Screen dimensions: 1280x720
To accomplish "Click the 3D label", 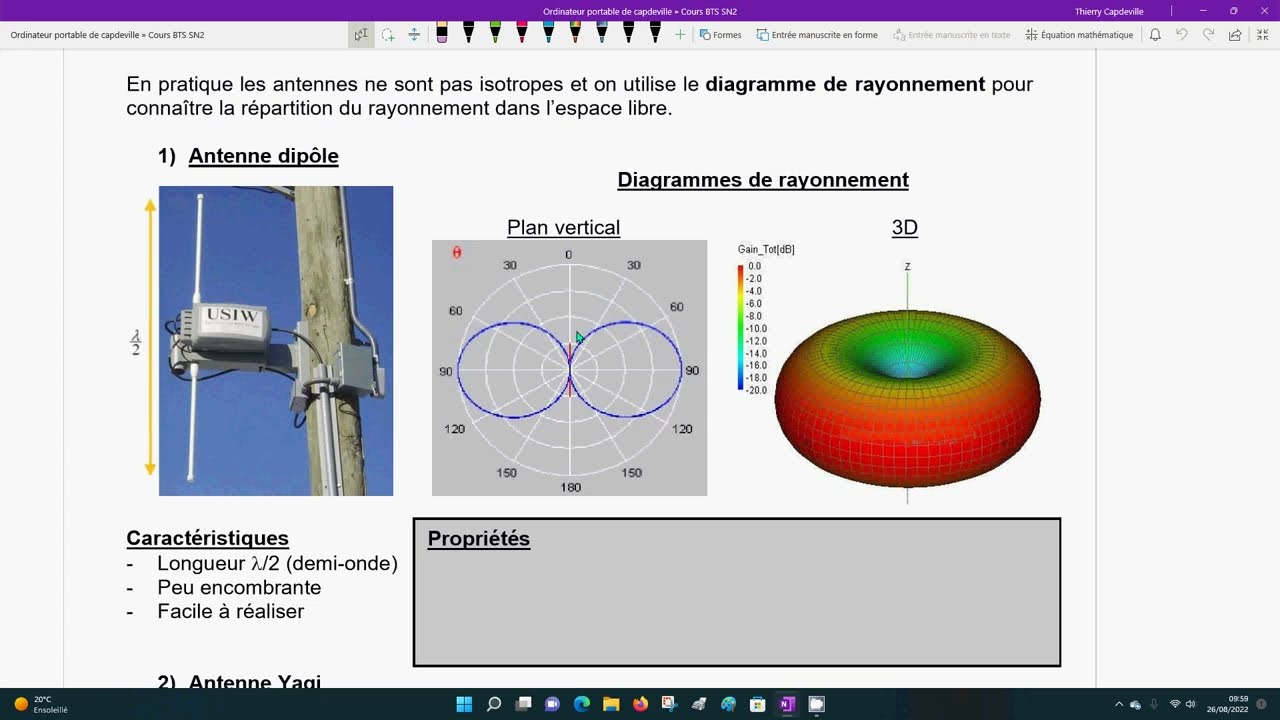I will point(904,228).
